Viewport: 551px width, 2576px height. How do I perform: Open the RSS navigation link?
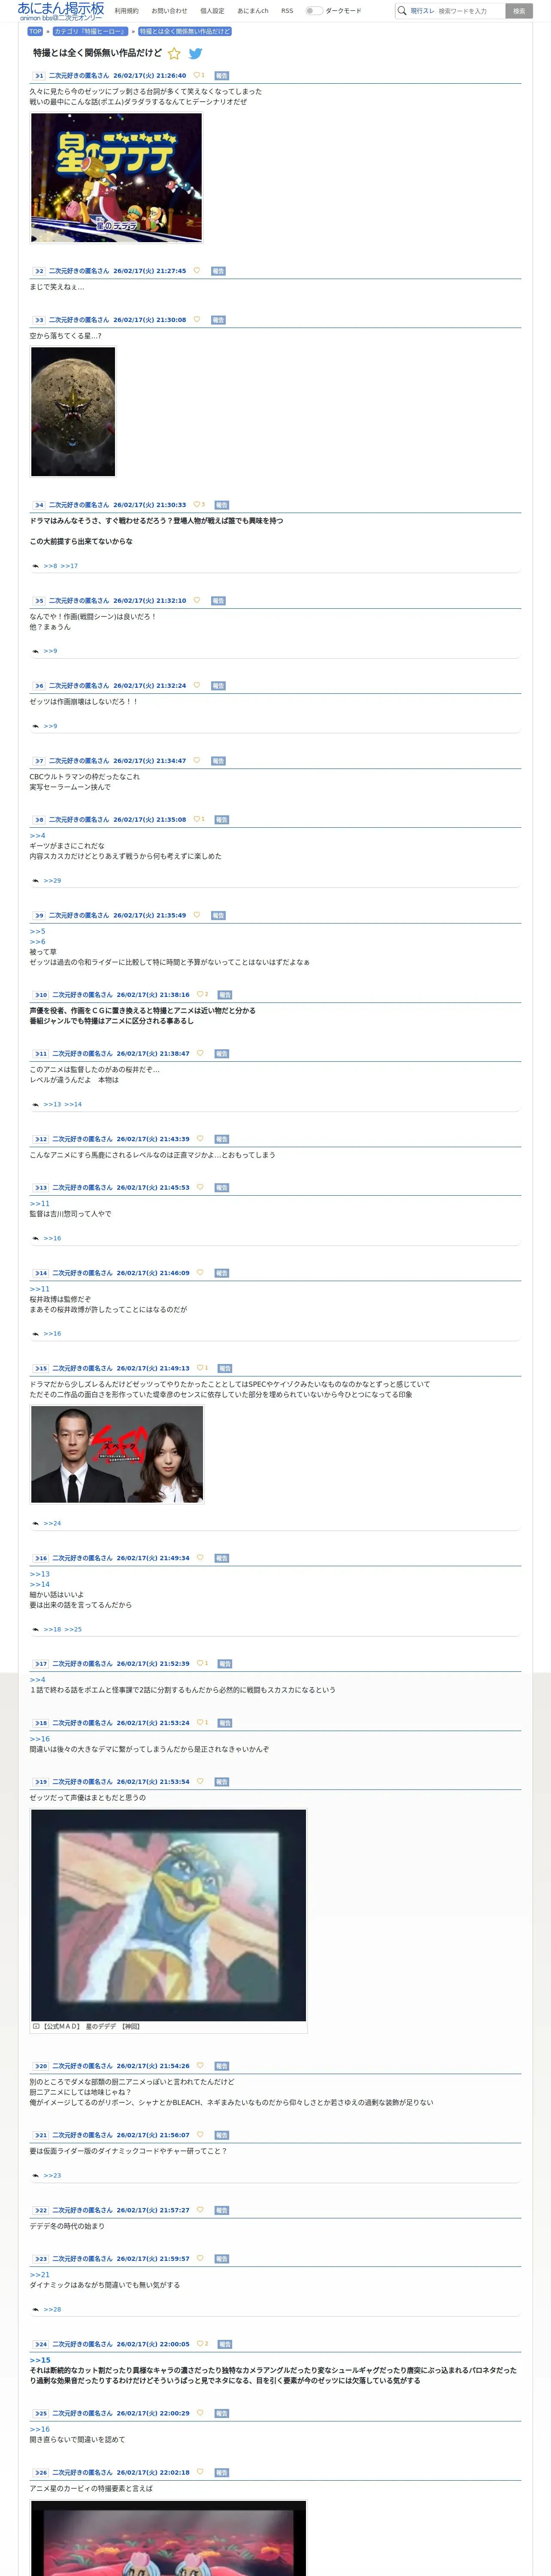pyautogui.click(x=287, y=11)
